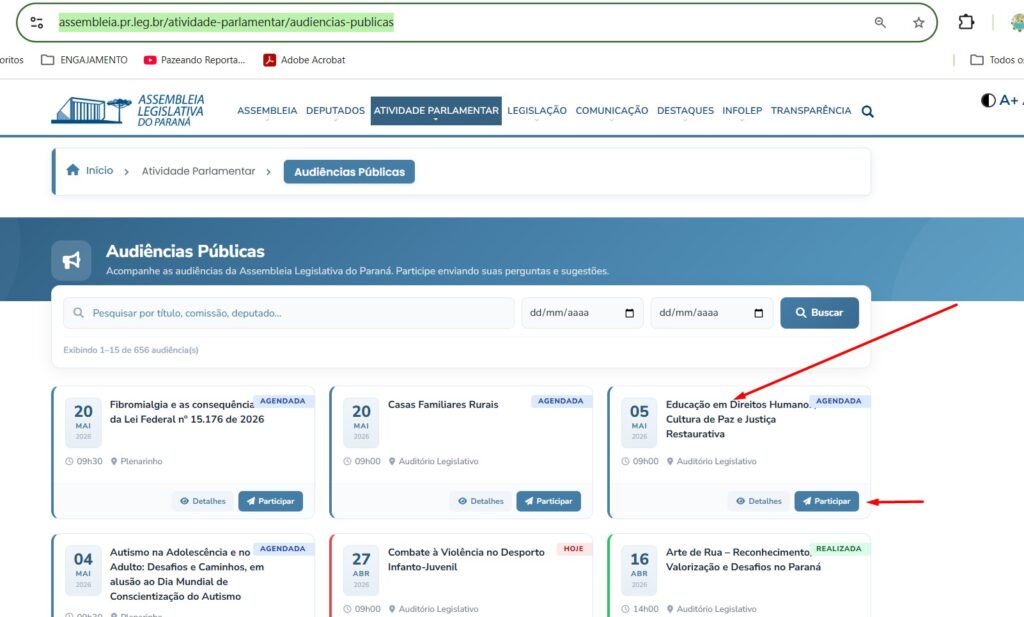Open the site search magnifier icon
Viewport: 1024px width, 617px height.
click(x=867, y=111)
